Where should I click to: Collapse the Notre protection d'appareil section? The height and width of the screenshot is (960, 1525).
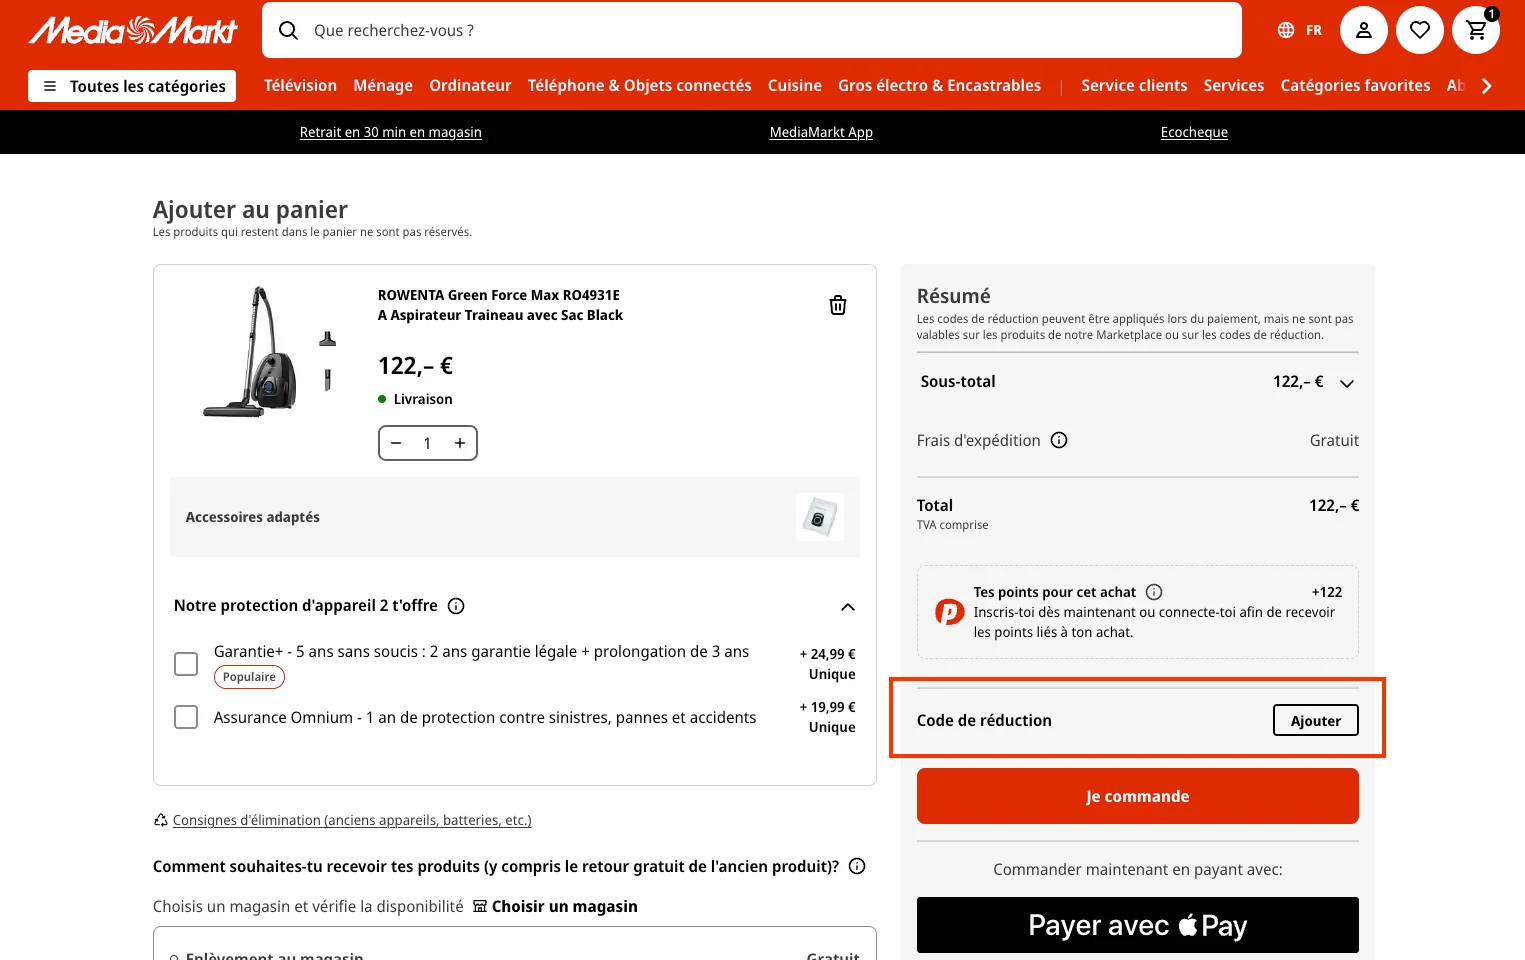tap(848, 607)
